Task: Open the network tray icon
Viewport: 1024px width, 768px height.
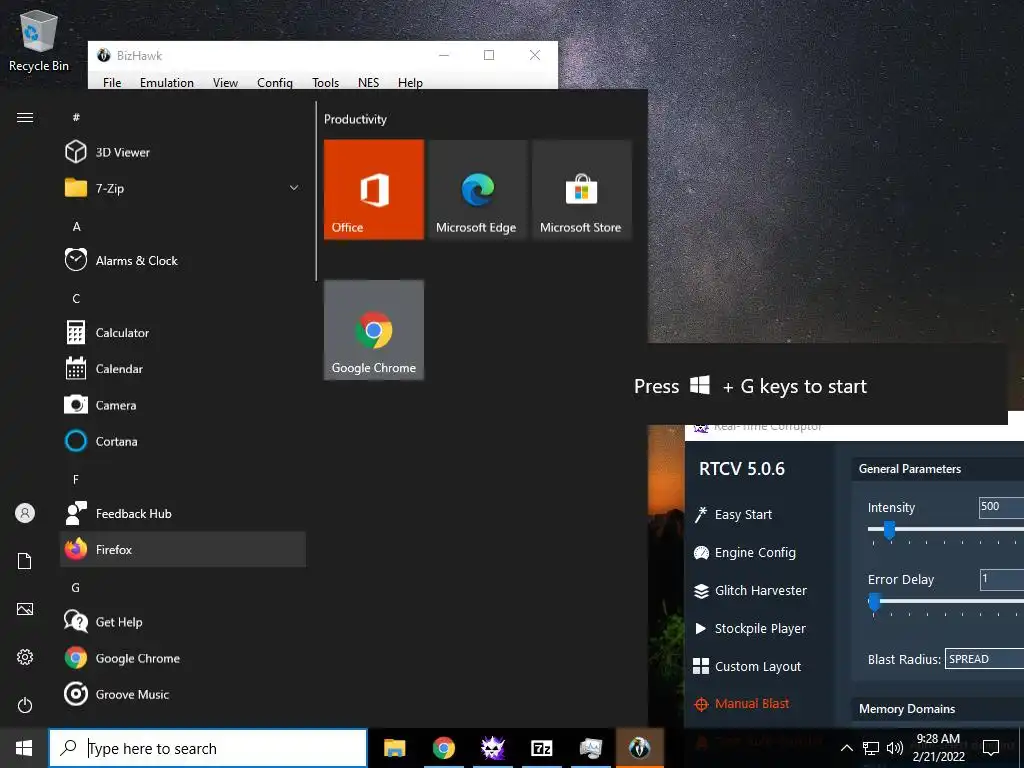Action: (x=871, y=748)
